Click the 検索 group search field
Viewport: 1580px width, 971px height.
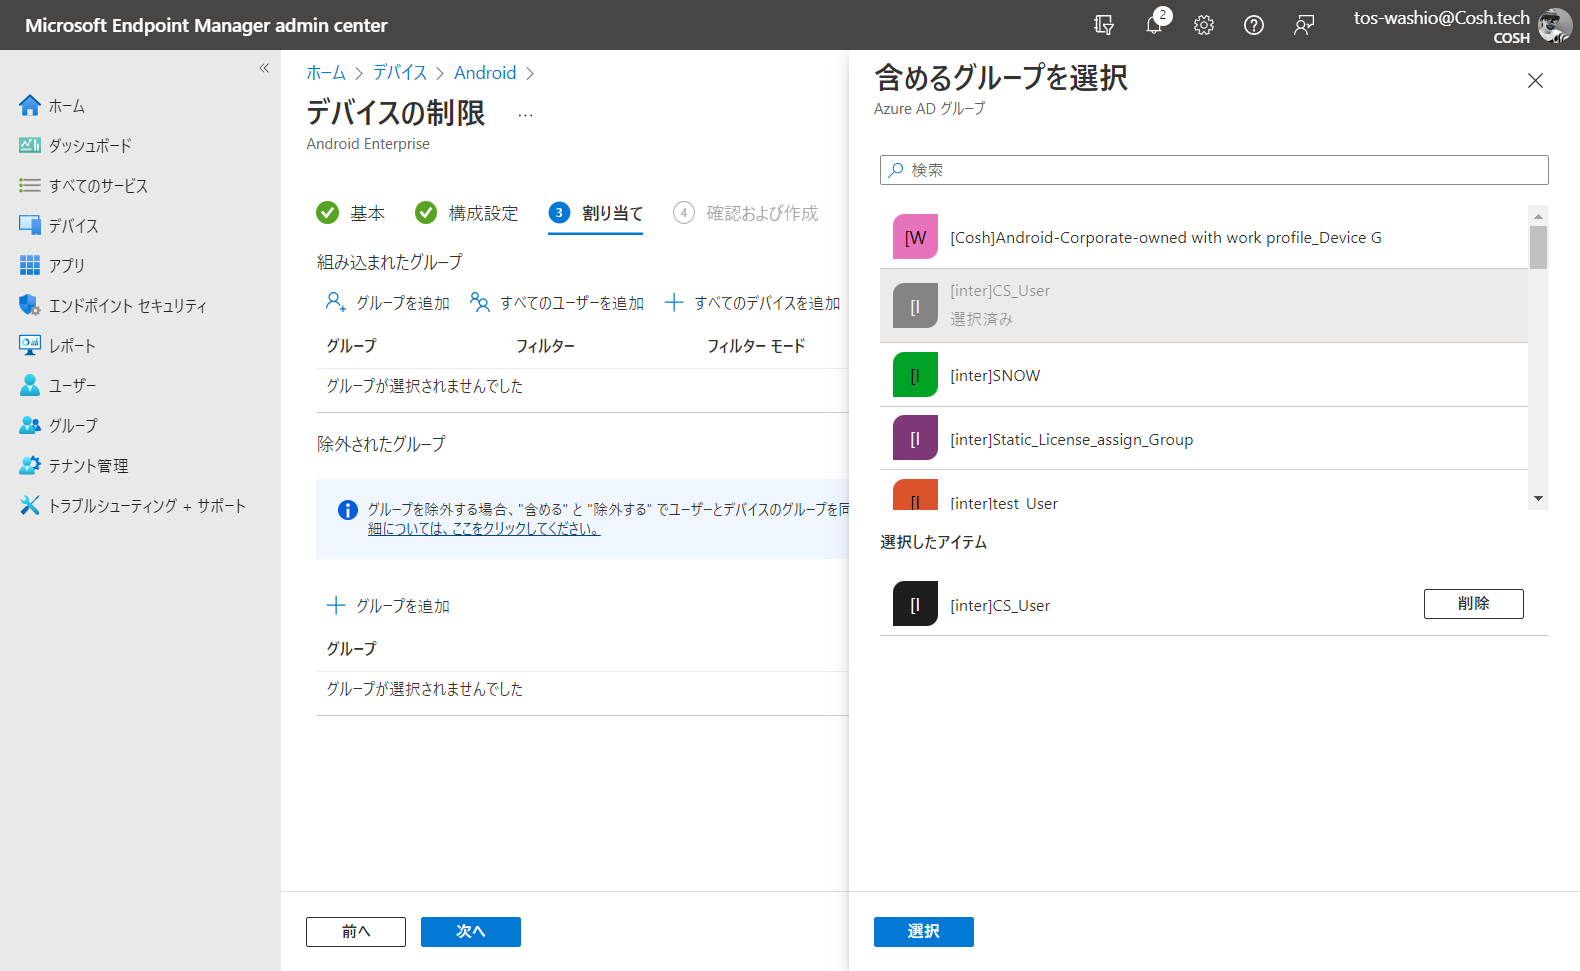[x=1214, y=170]
